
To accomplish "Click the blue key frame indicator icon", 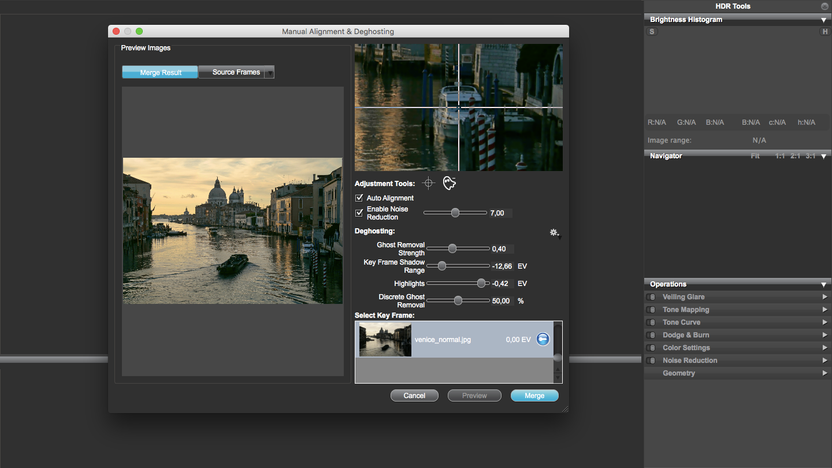I will click(x=543, y=339).
